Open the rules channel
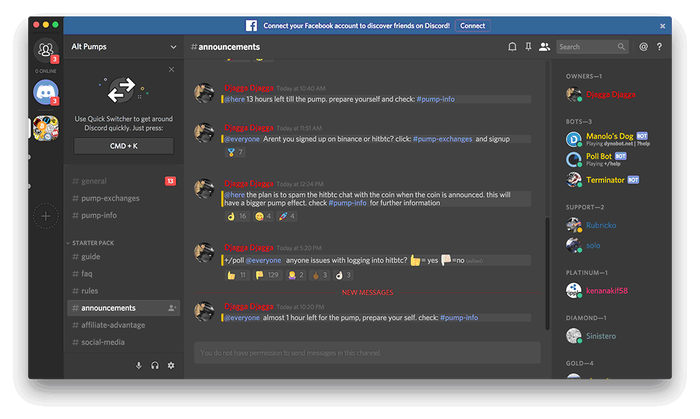This screenshot has width=700, height=419. [x=123, y=290]
